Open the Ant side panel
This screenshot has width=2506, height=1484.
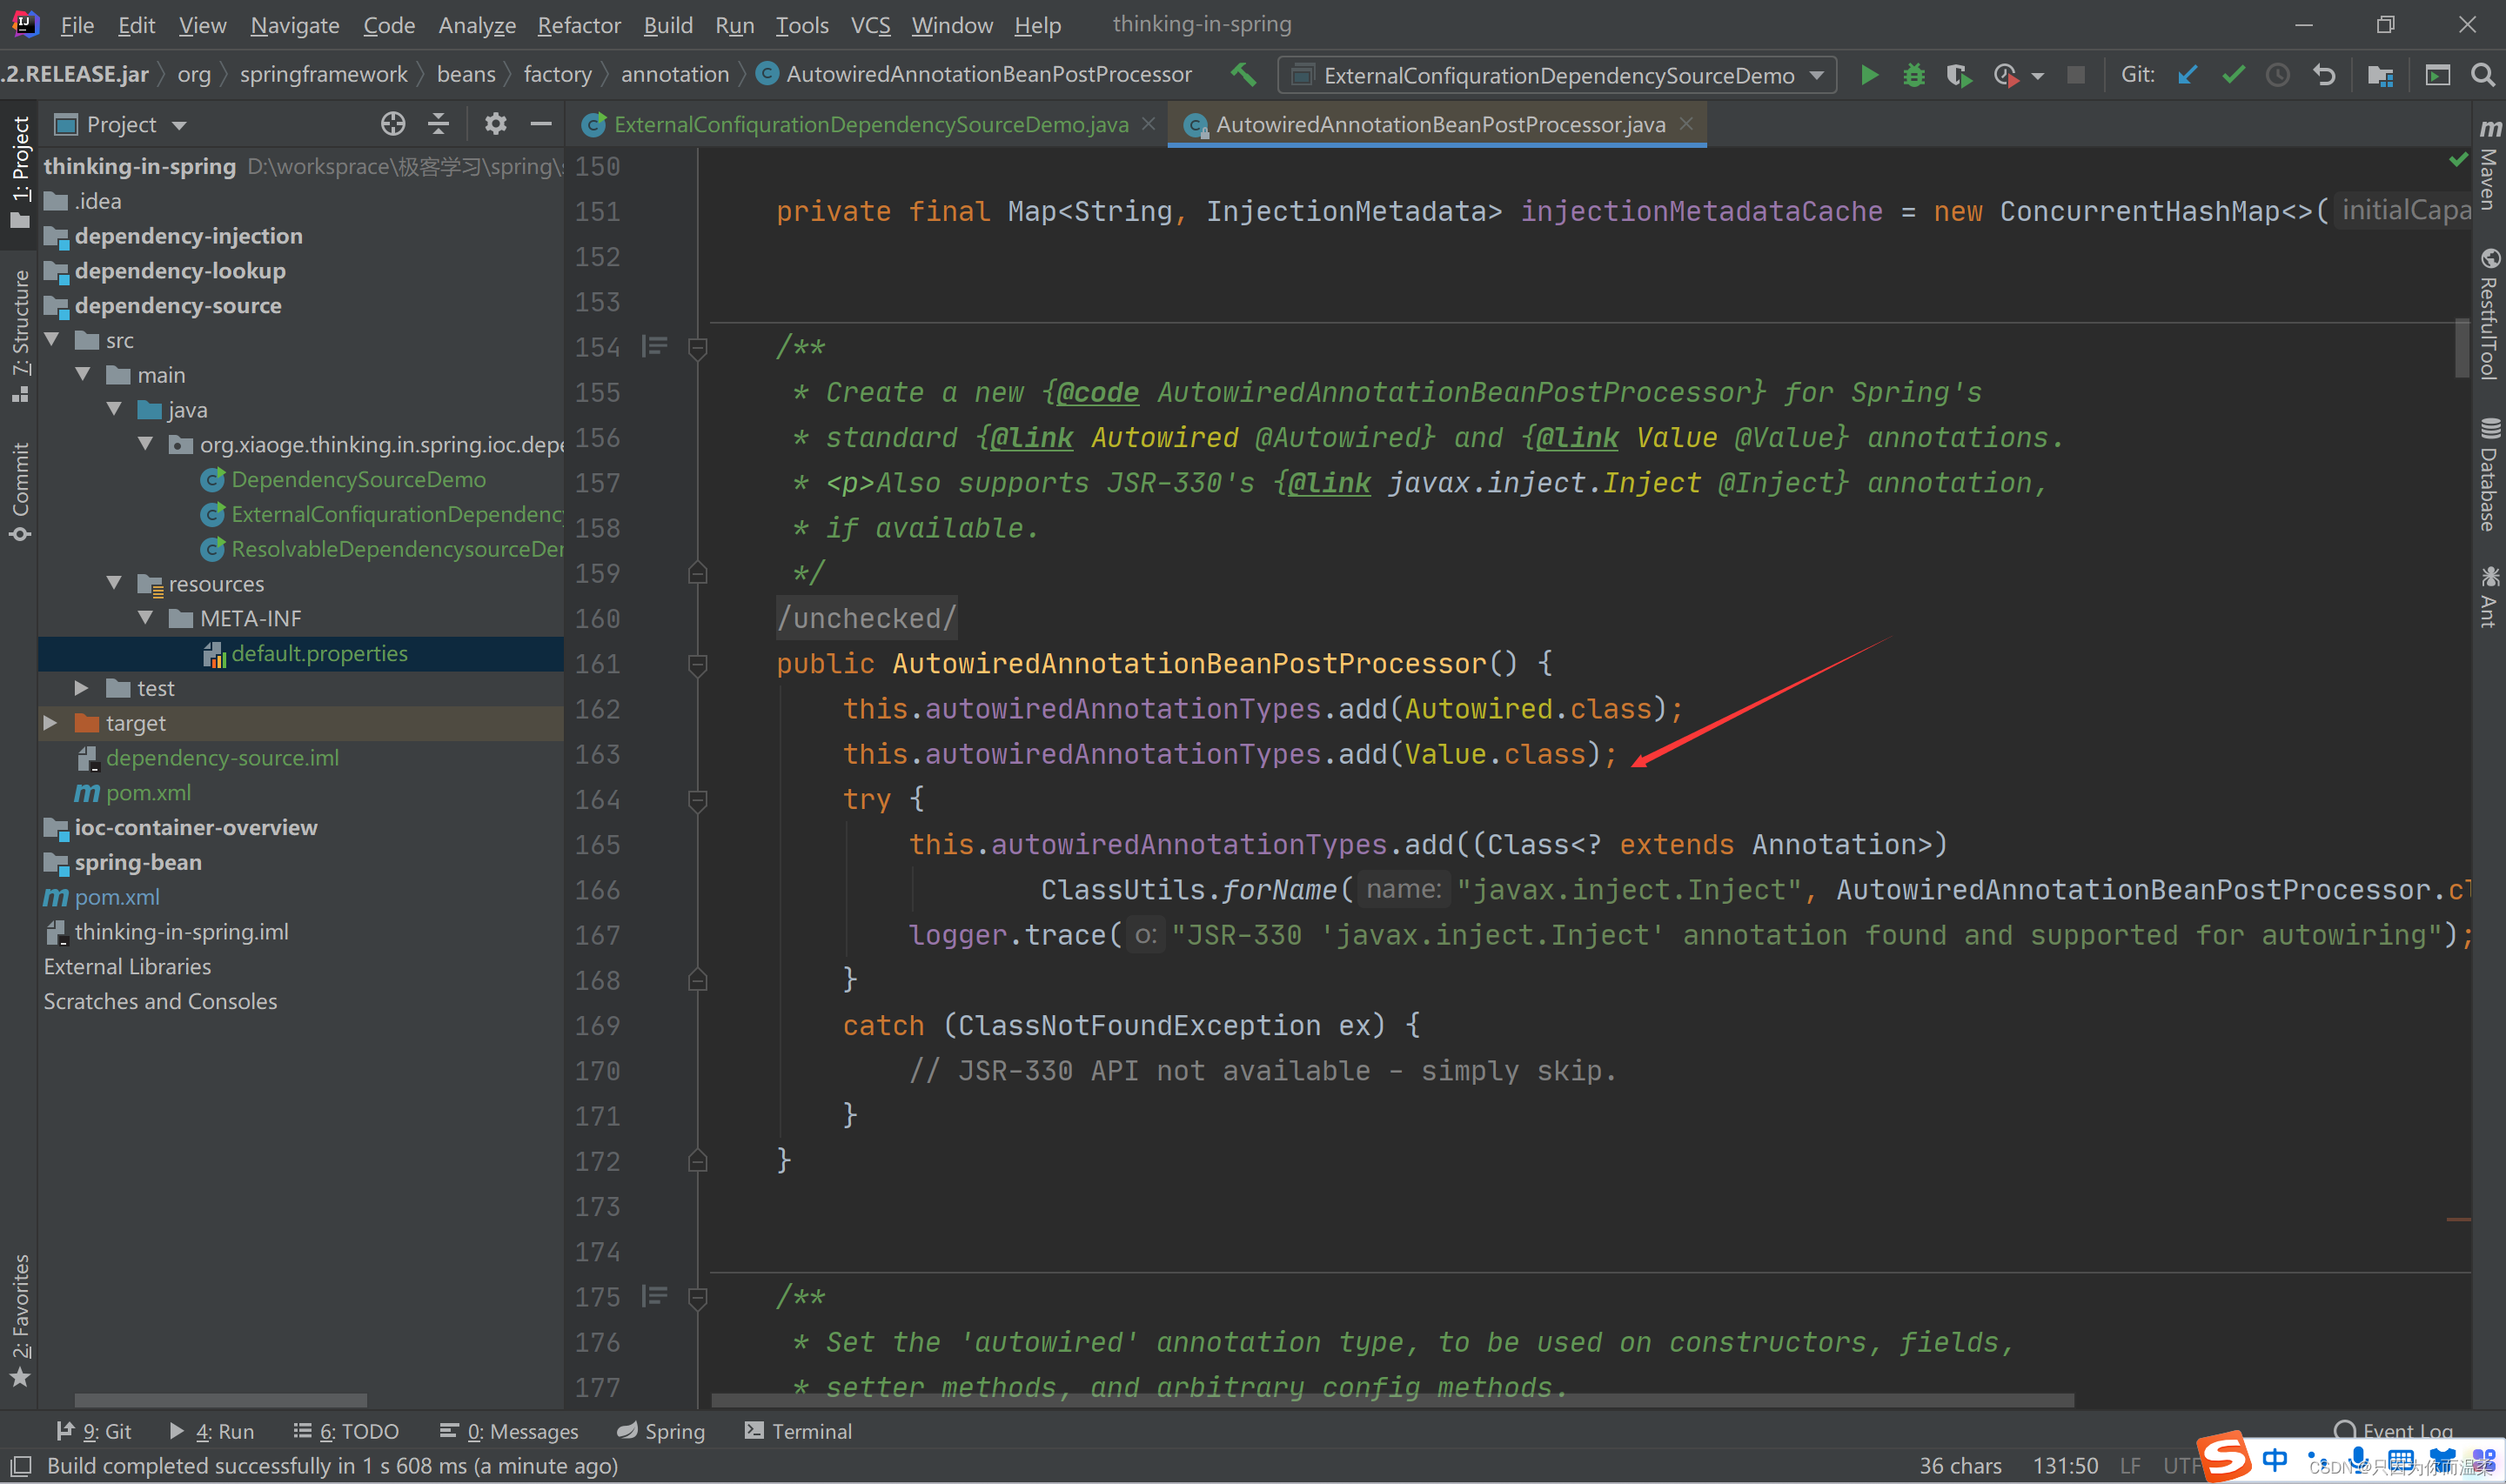pos(2489,596)
